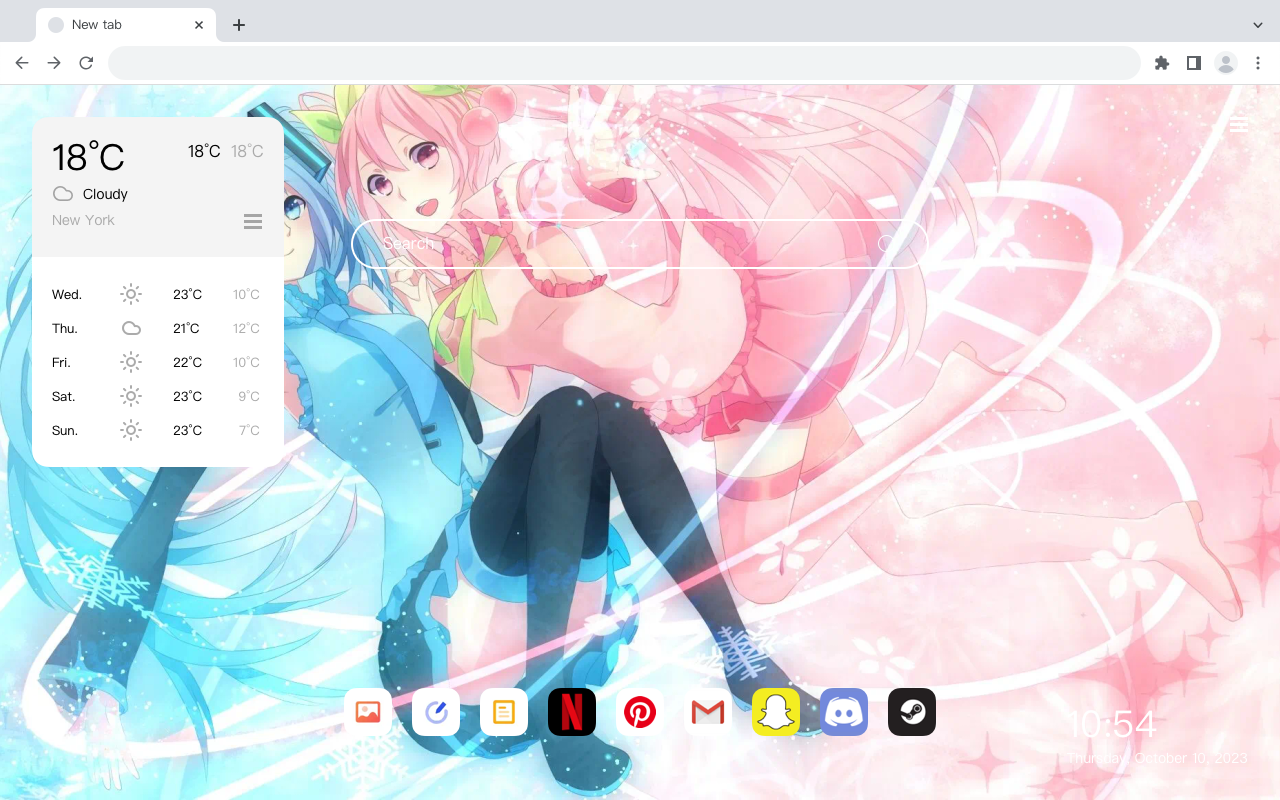Expand the tab search chevron
Image resolution: width=1280 pixels, height=800 pixels.
pos(1258,25)
